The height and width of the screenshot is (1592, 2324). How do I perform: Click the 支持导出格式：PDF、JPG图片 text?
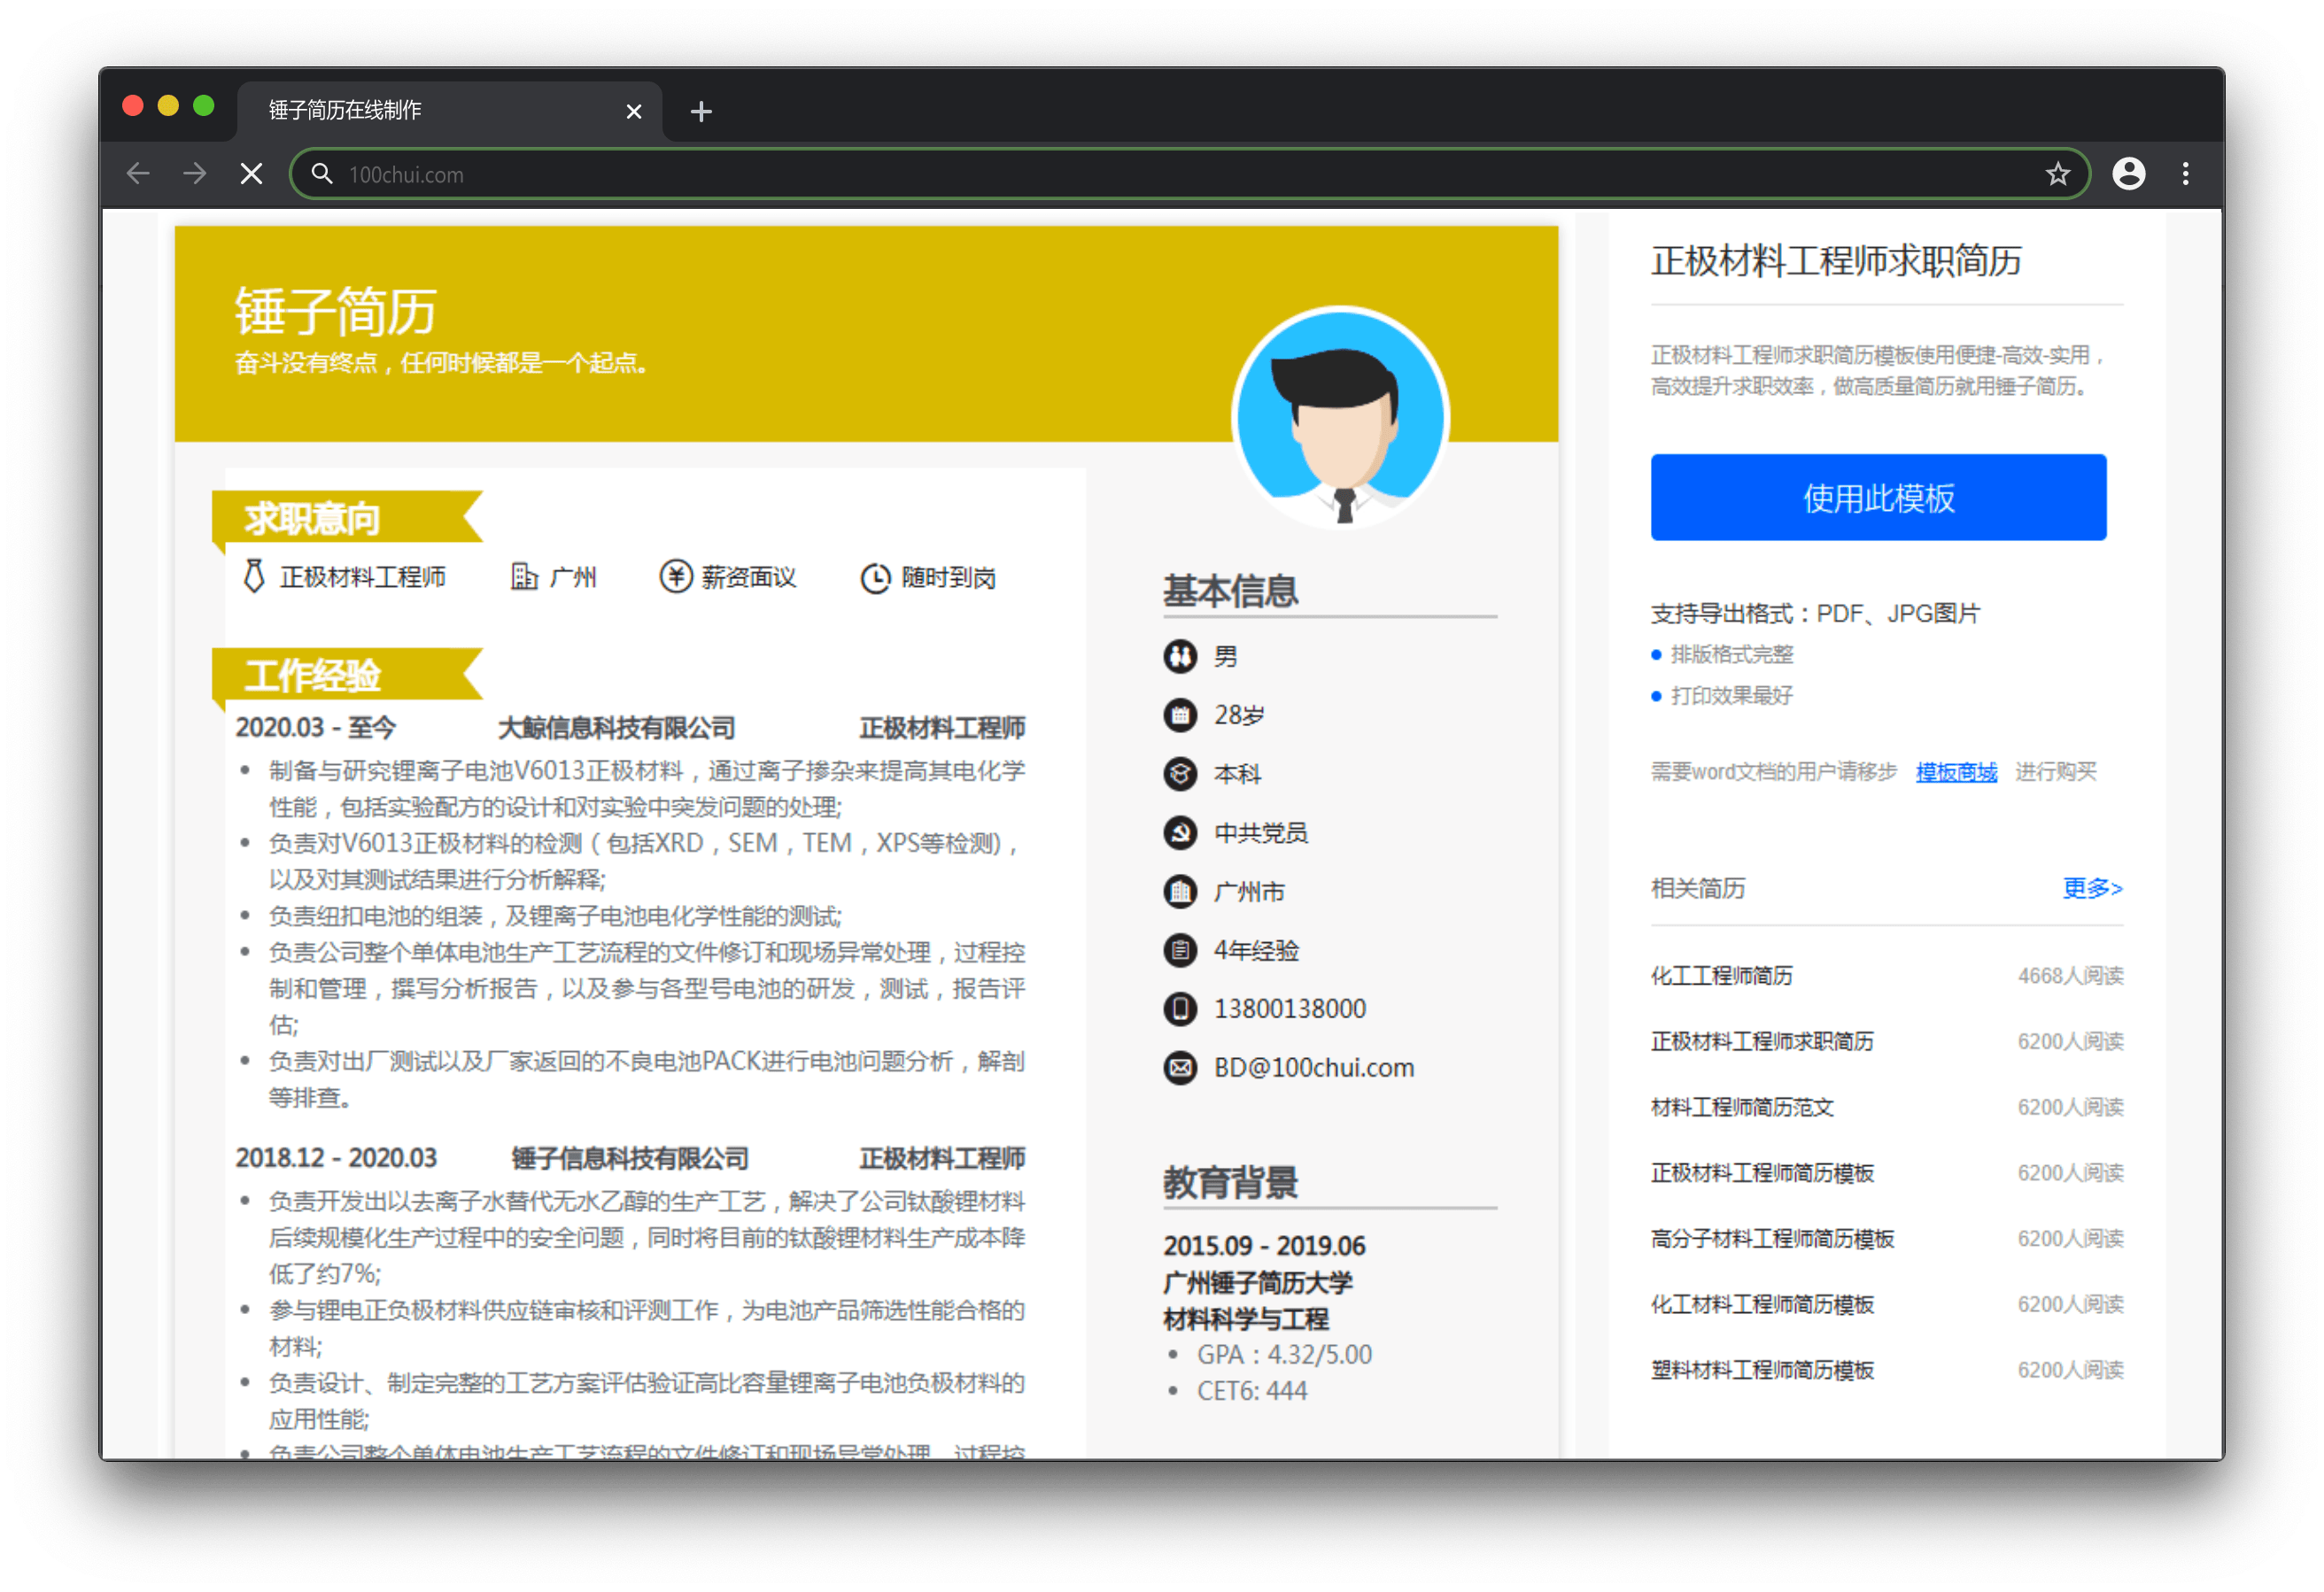(1815, 613)
